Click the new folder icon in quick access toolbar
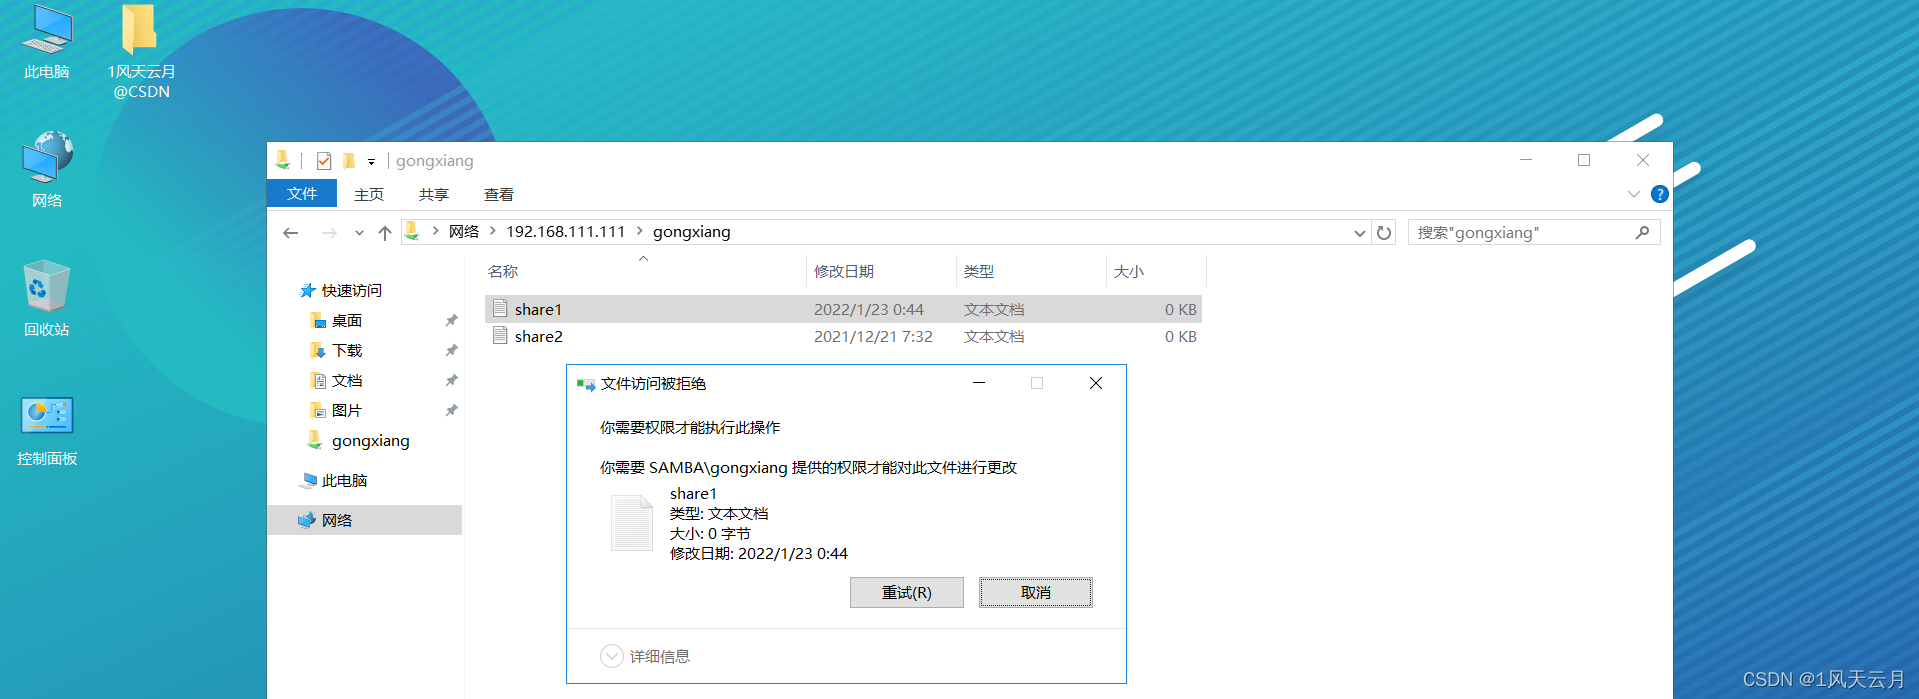1919x699 pixels. click(x=348, y=161)
